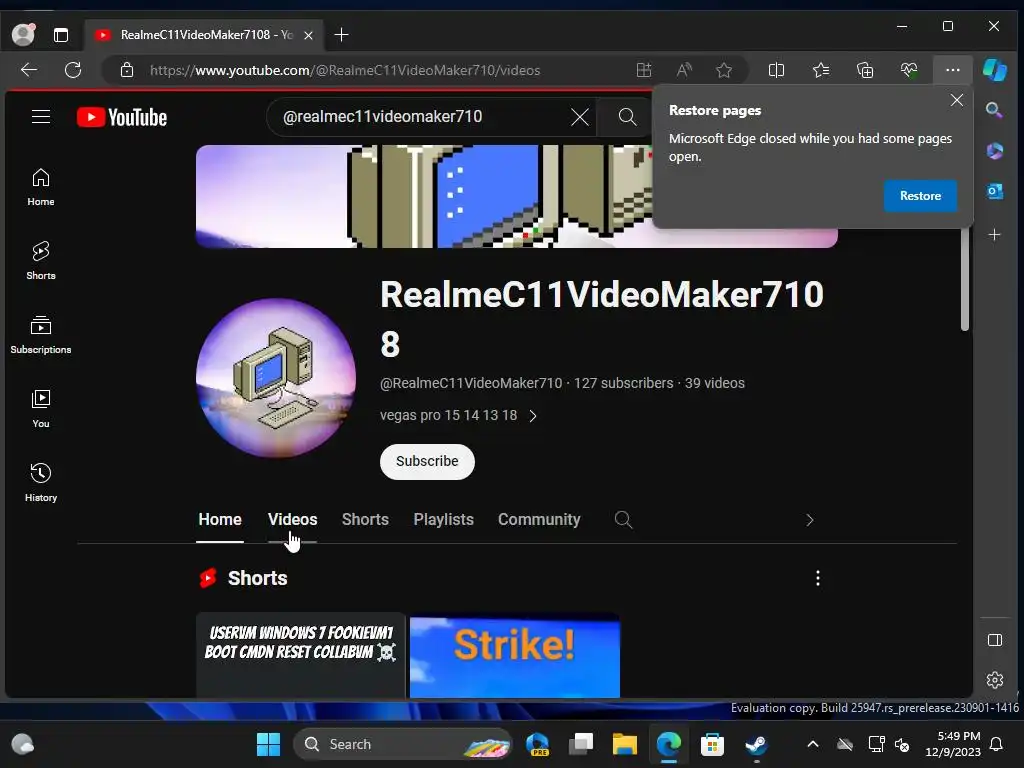
Task: Open History in the sidebar
Action: [40, 483]
